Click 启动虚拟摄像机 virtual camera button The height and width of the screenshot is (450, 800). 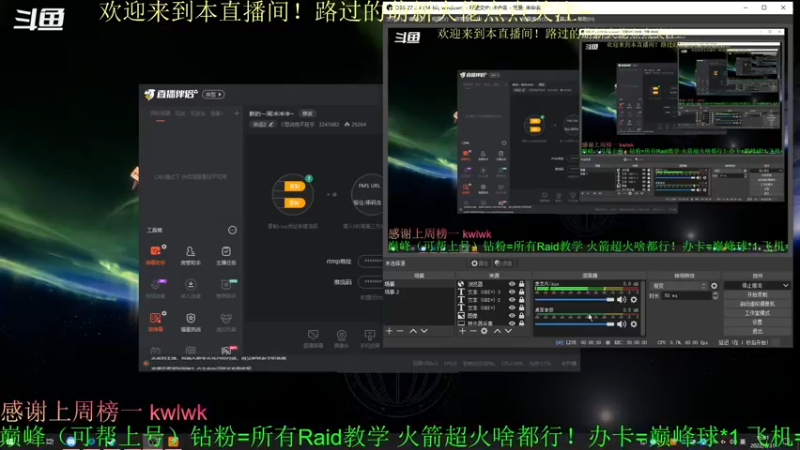point(757,304)
